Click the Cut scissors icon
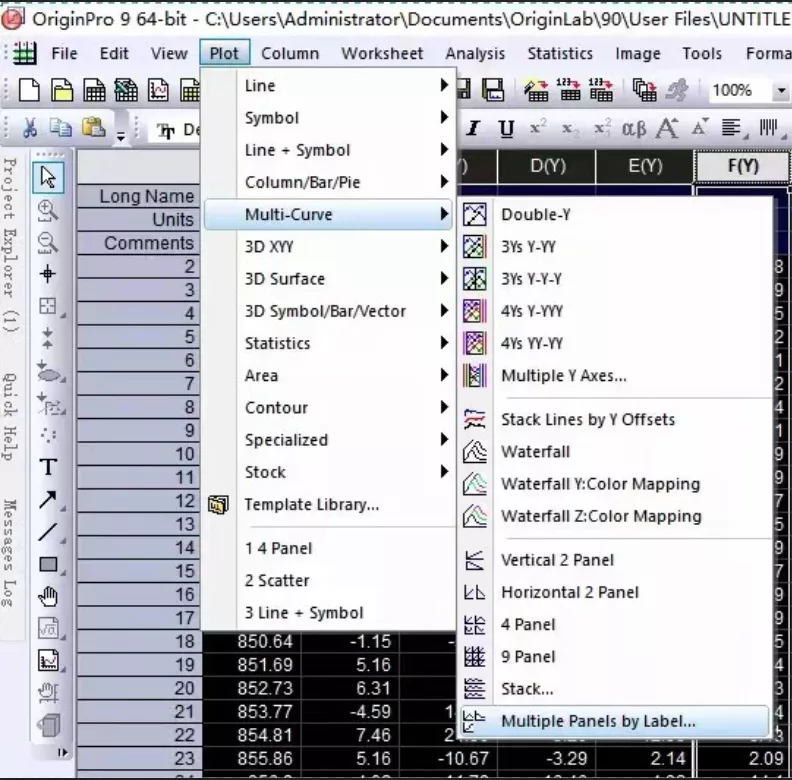The height and width of the screenshot is (780, 792). 30,128
